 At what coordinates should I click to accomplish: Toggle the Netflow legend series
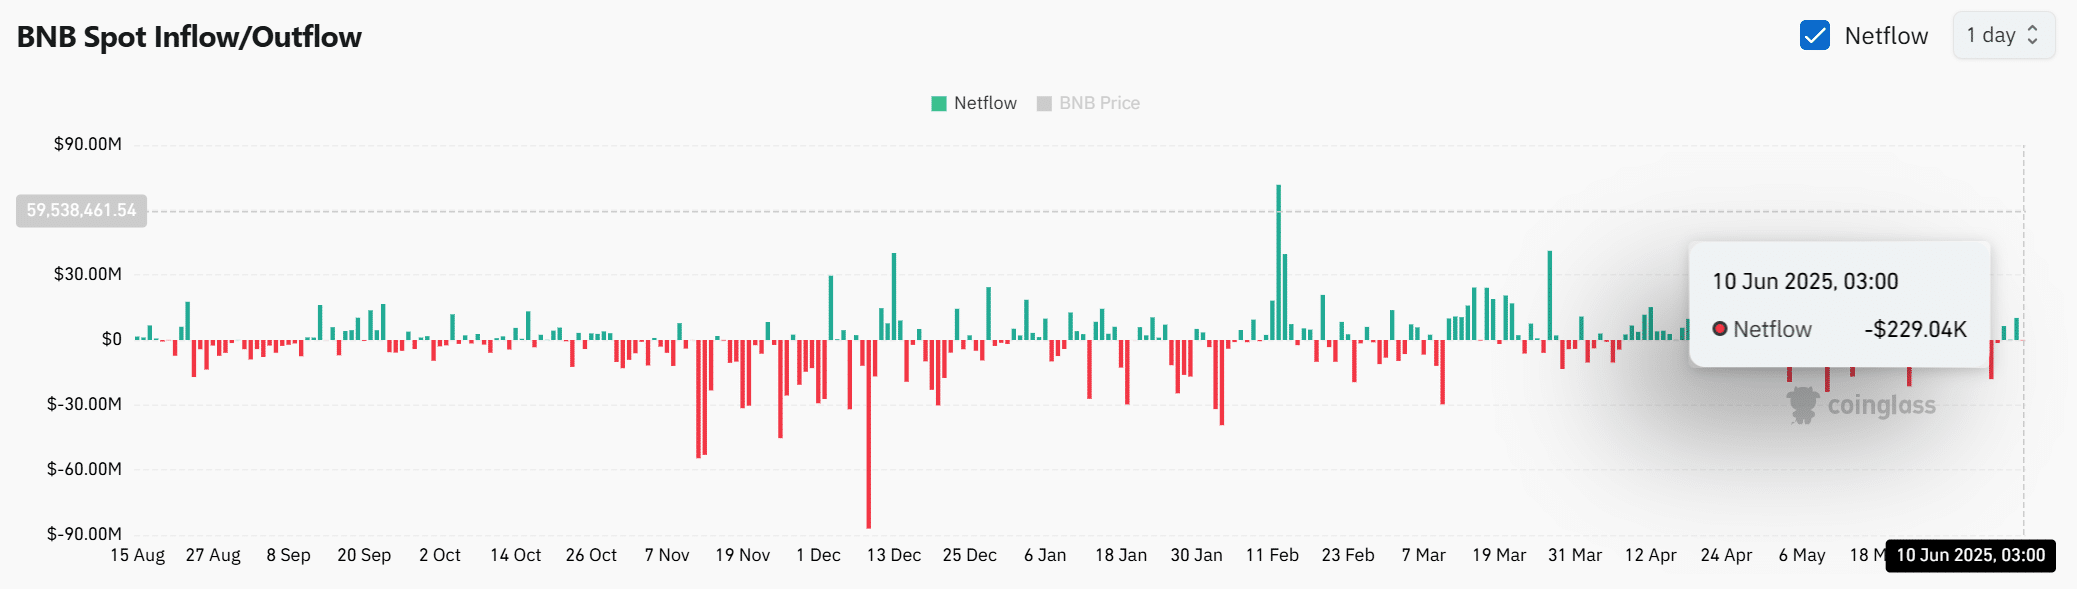974,103
